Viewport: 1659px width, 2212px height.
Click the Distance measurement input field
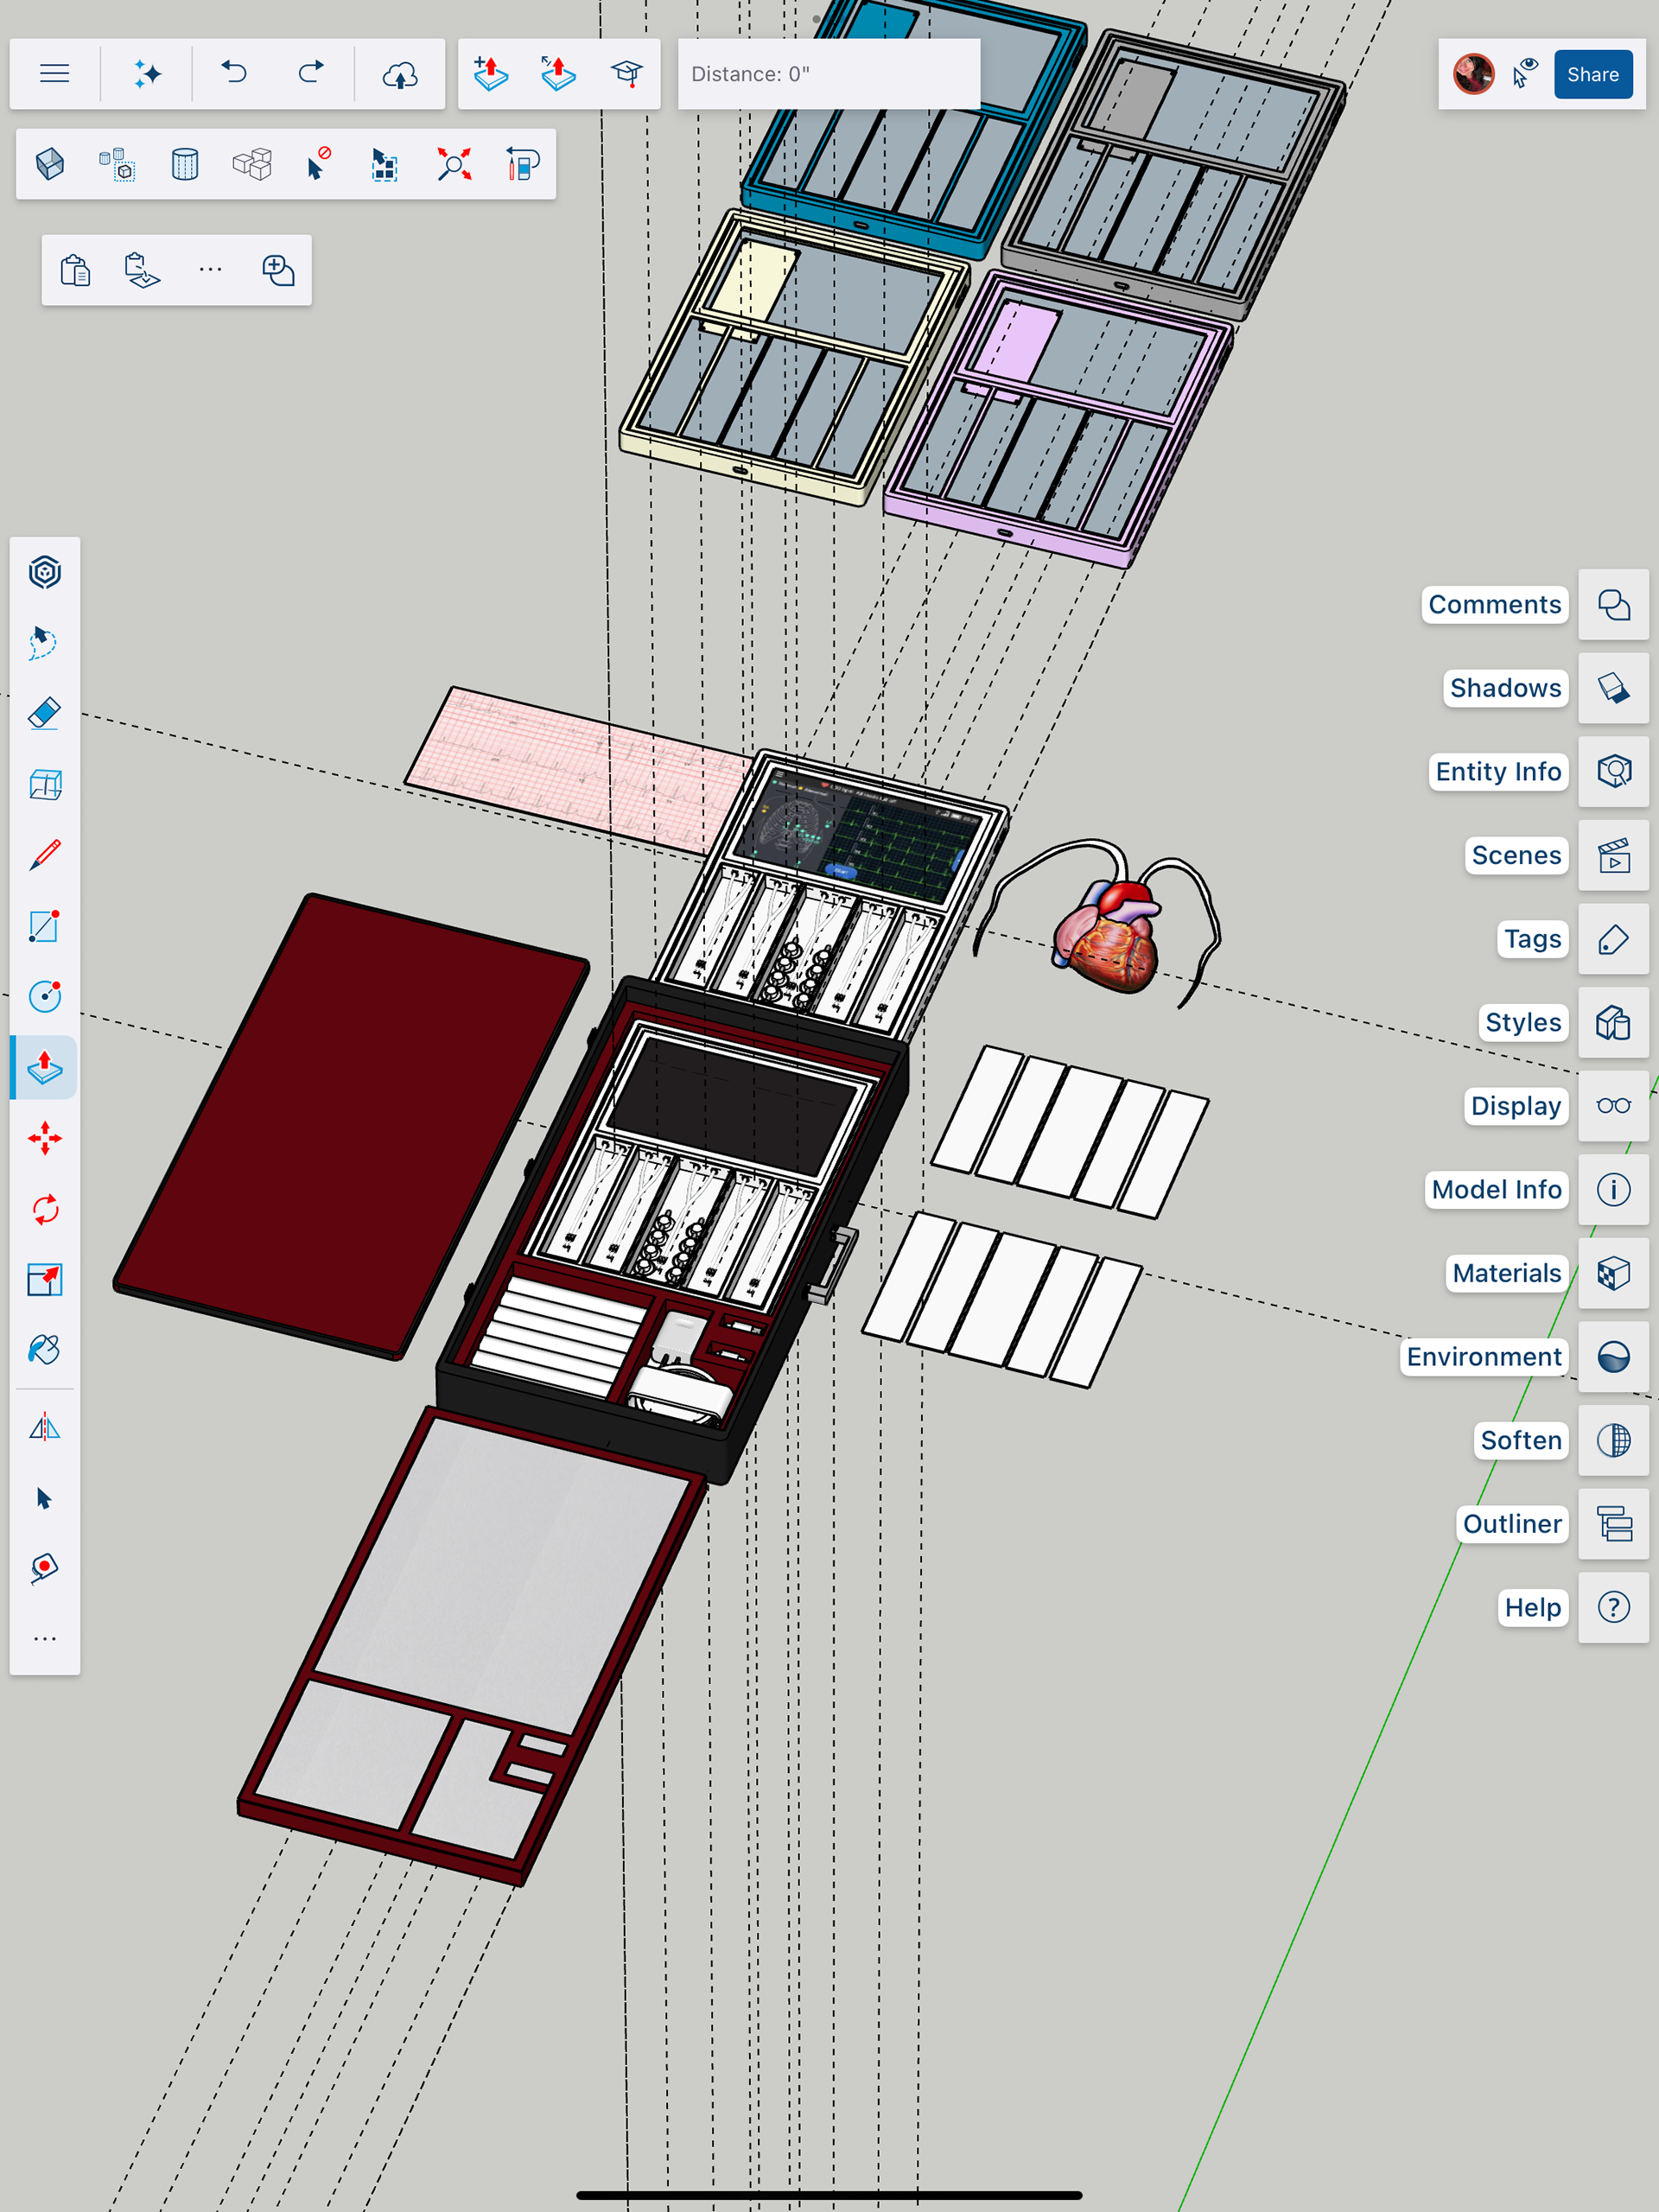[828, 74]
